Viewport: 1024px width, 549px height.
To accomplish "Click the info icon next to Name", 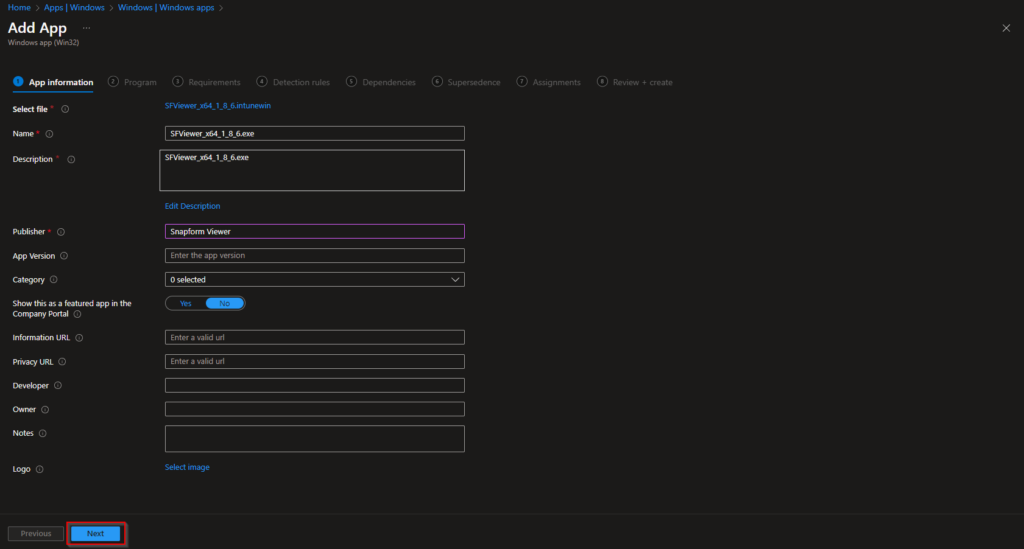I will (49, 134).
